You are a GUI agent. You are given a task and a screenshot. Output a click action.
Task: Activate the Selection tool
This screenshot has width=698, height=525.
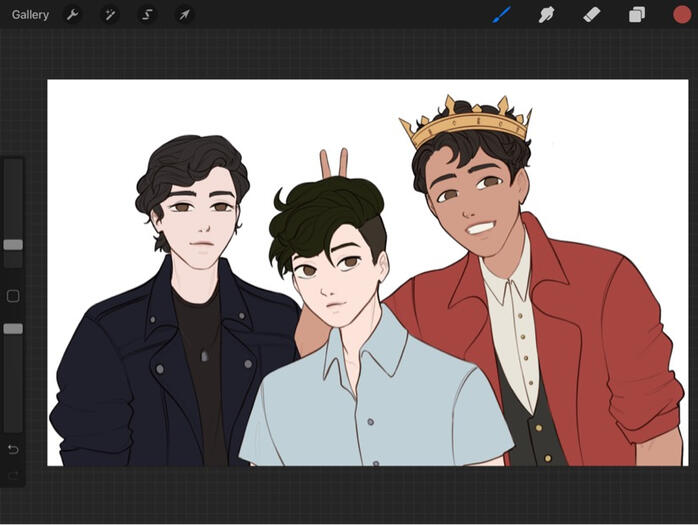click(x=147, y=15)
